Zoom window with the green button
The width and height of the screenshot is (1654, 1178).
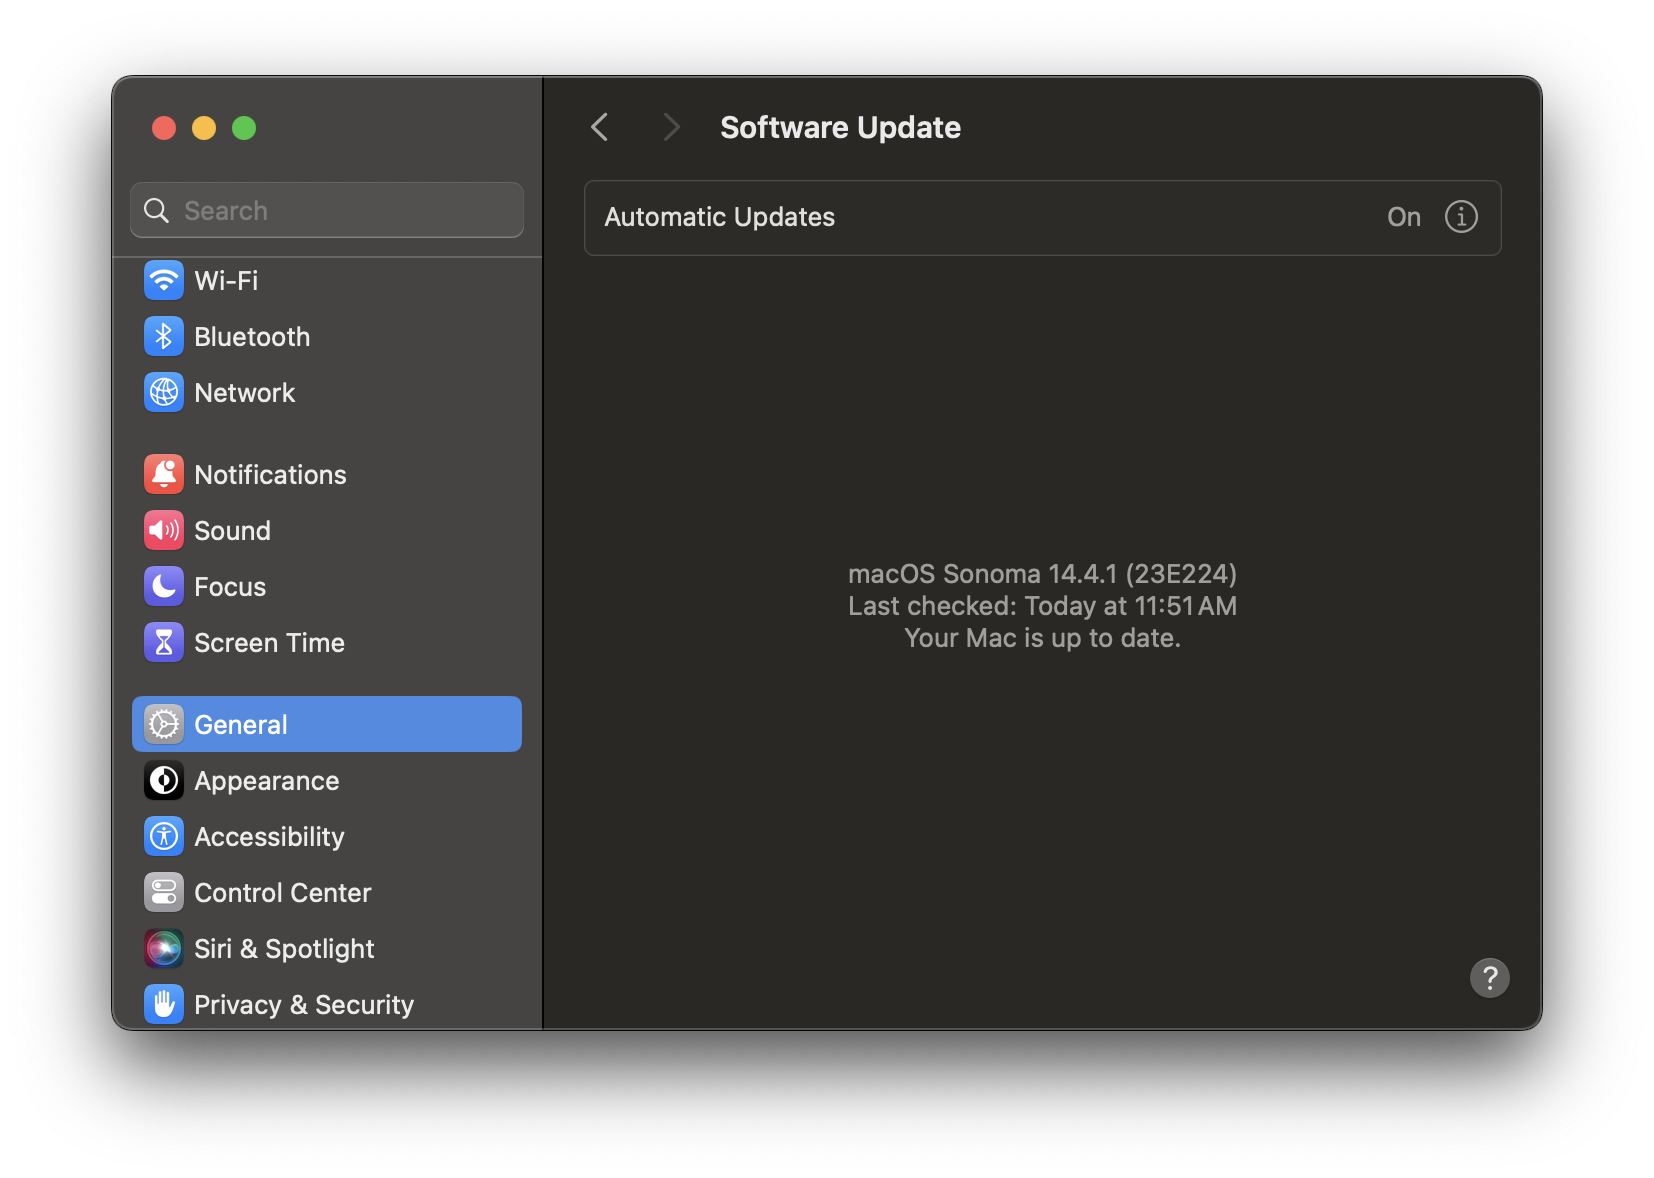(244, 128)
